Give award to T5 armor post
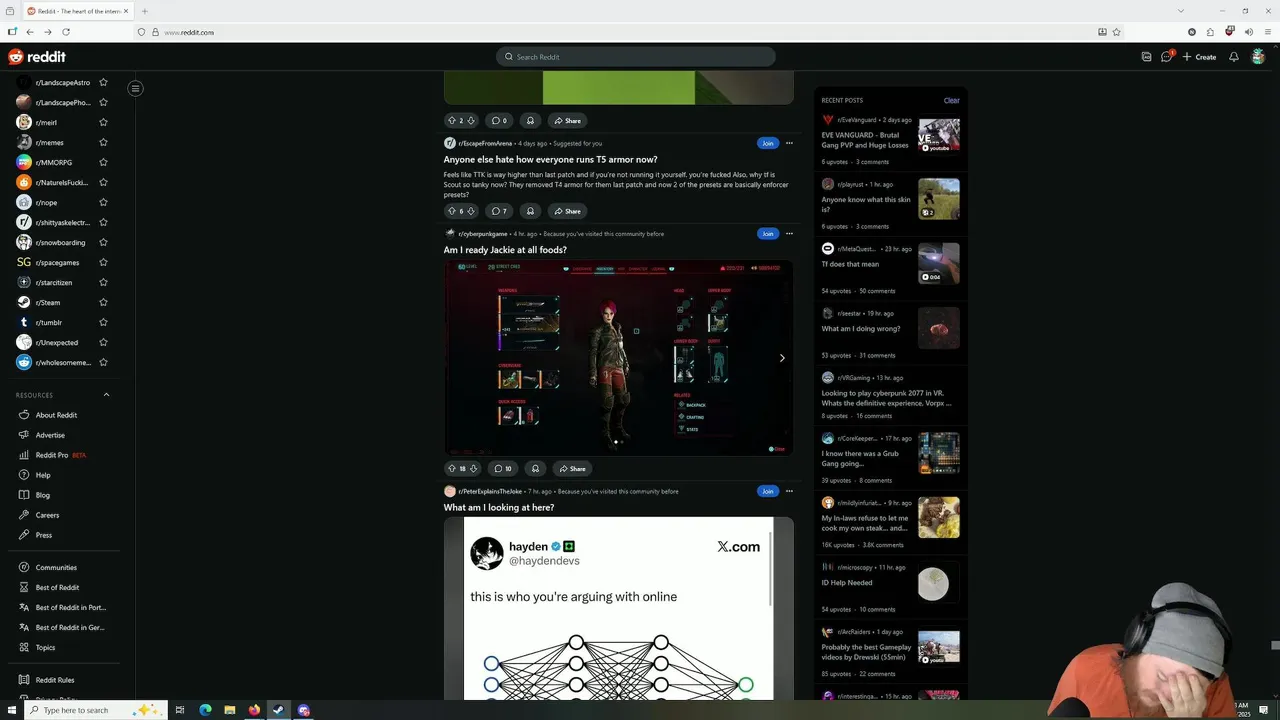This screenshot has width=1280, height=720. pyautogui.click(x=530, y=211)
